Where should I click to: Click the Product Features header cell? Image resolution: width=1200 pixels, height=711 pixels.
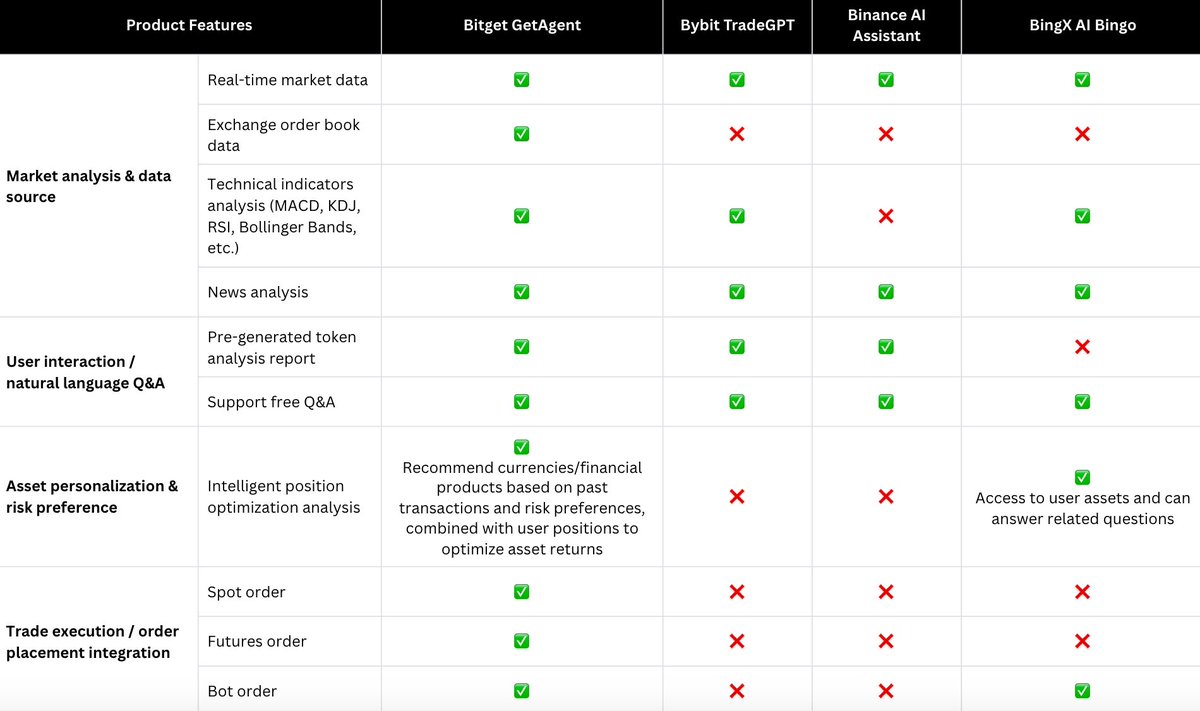(189, 25)
